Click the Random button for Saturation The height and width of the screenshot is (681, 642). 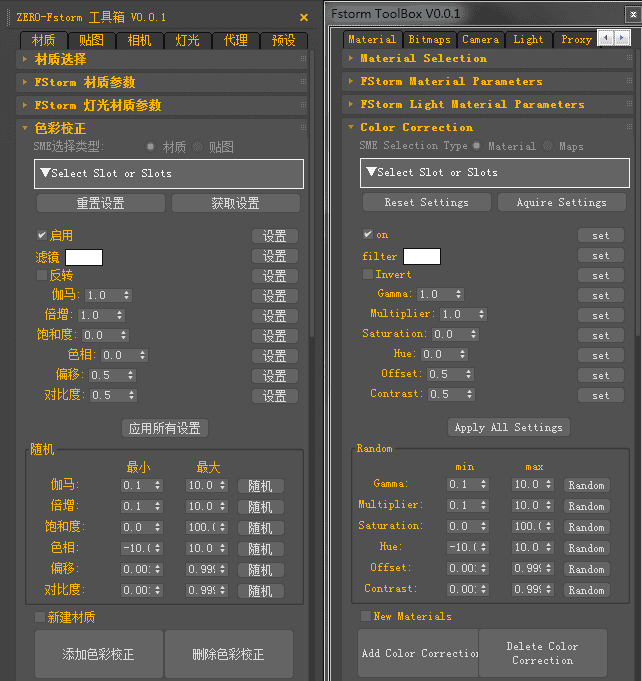tap(586, 527)
